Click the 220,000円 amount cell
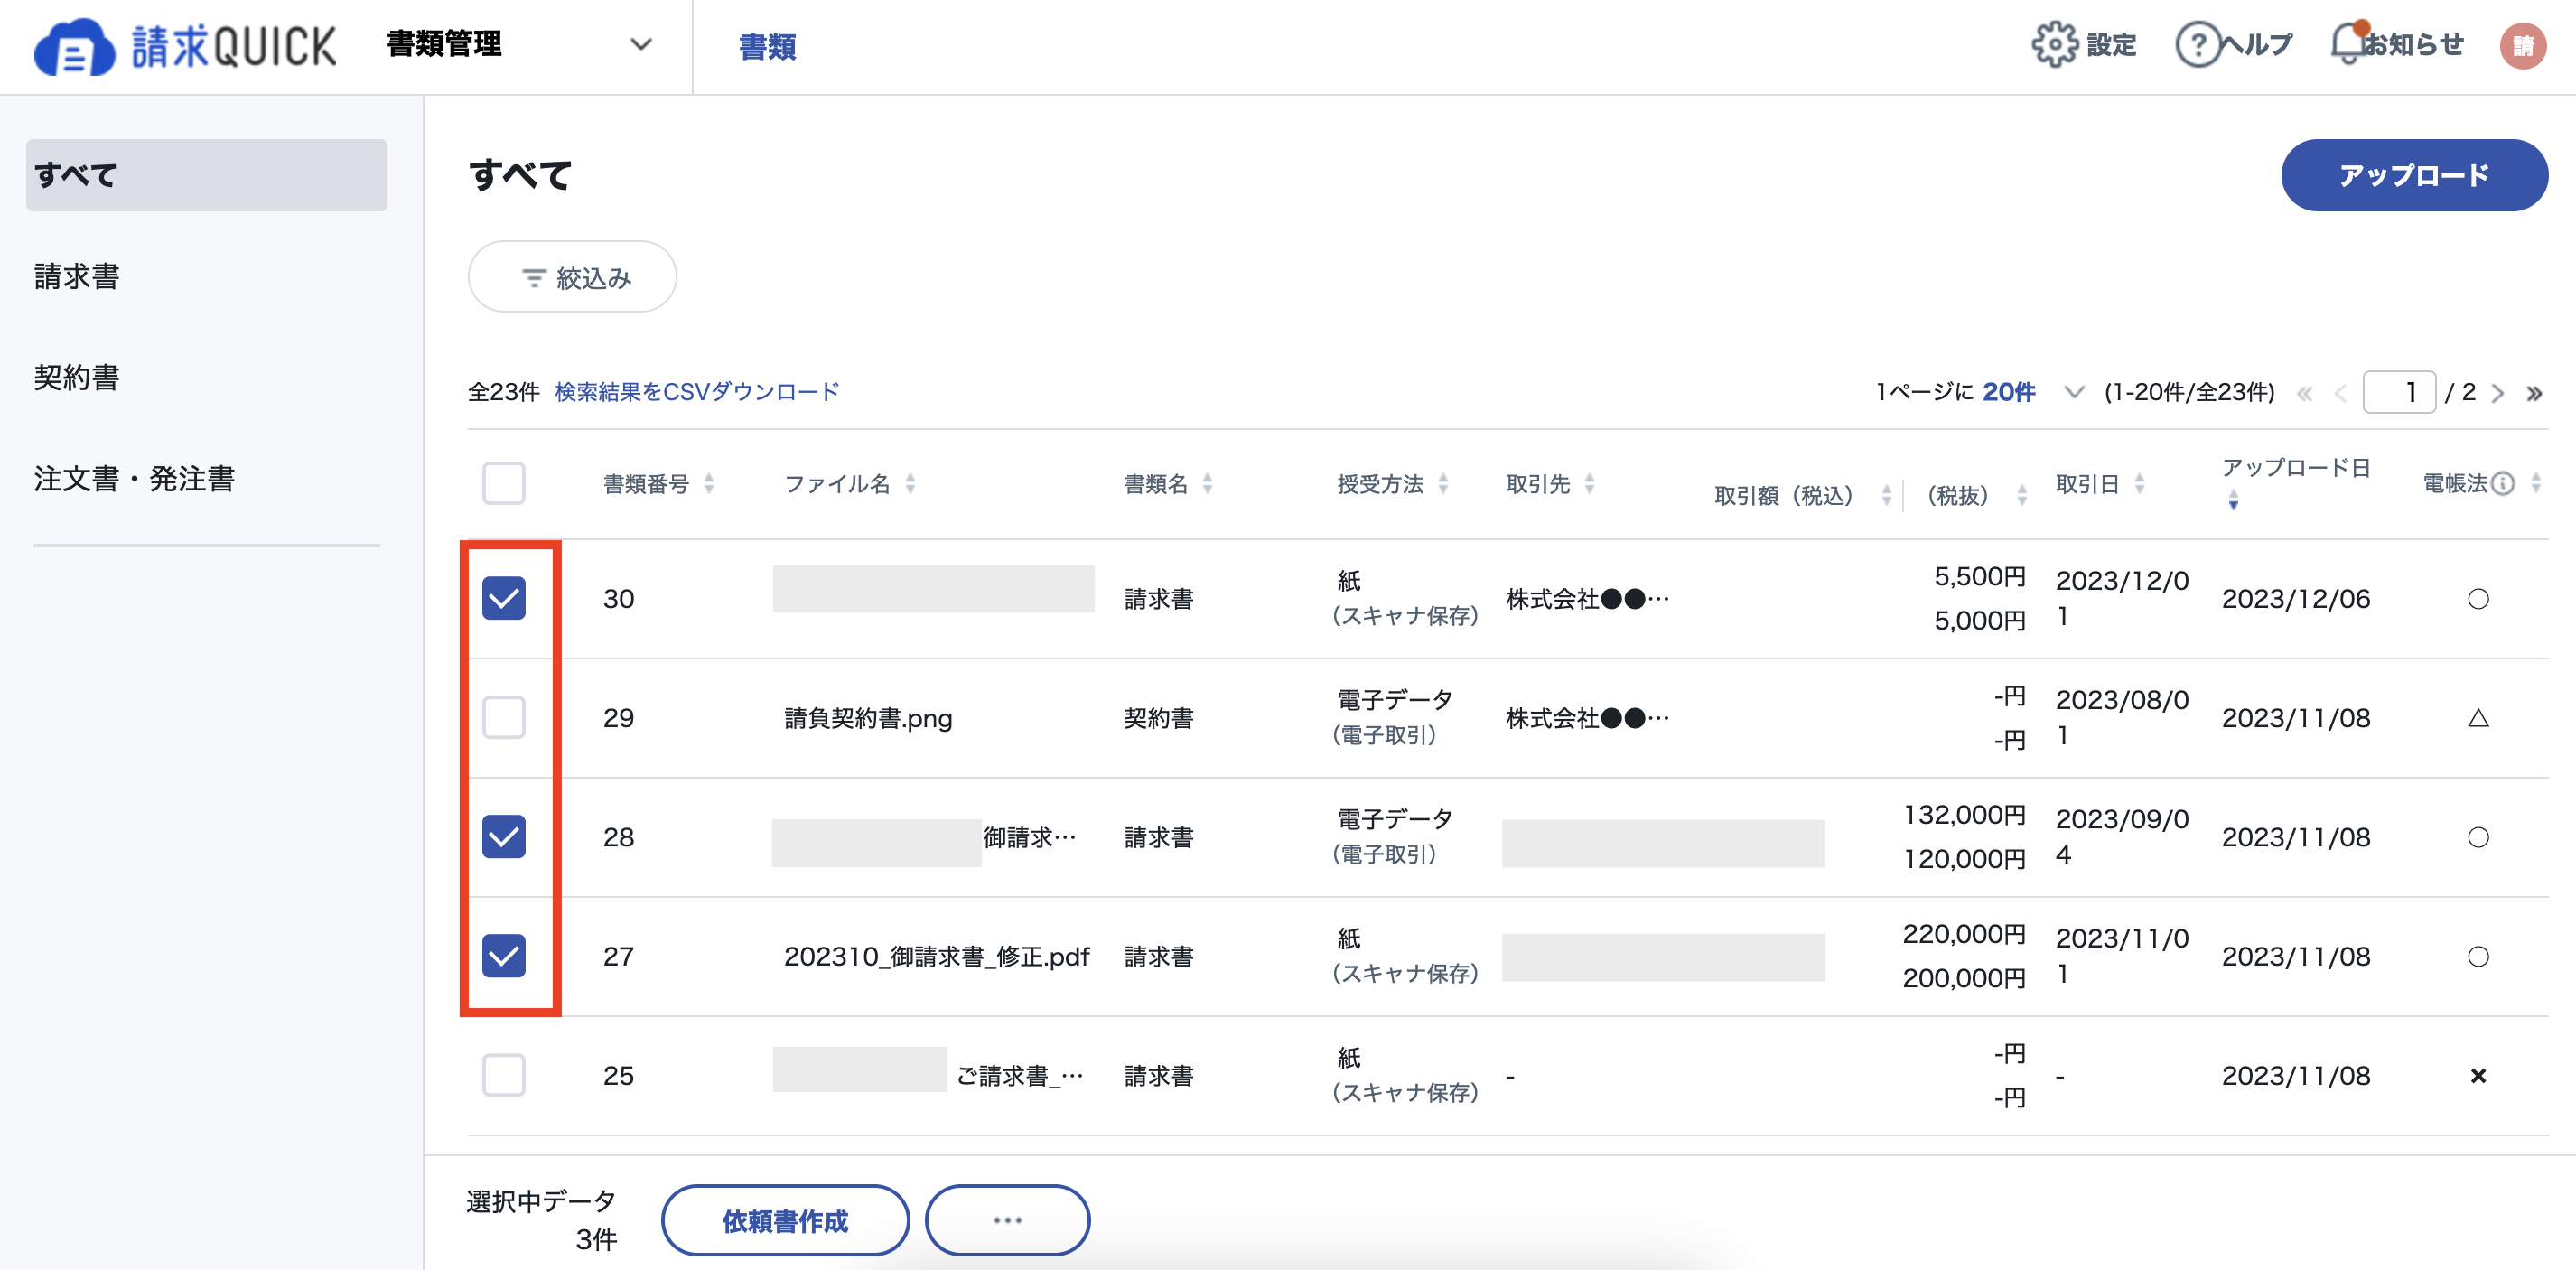The height and width of the screenshot is (1270, 2576). [1963, 934]
